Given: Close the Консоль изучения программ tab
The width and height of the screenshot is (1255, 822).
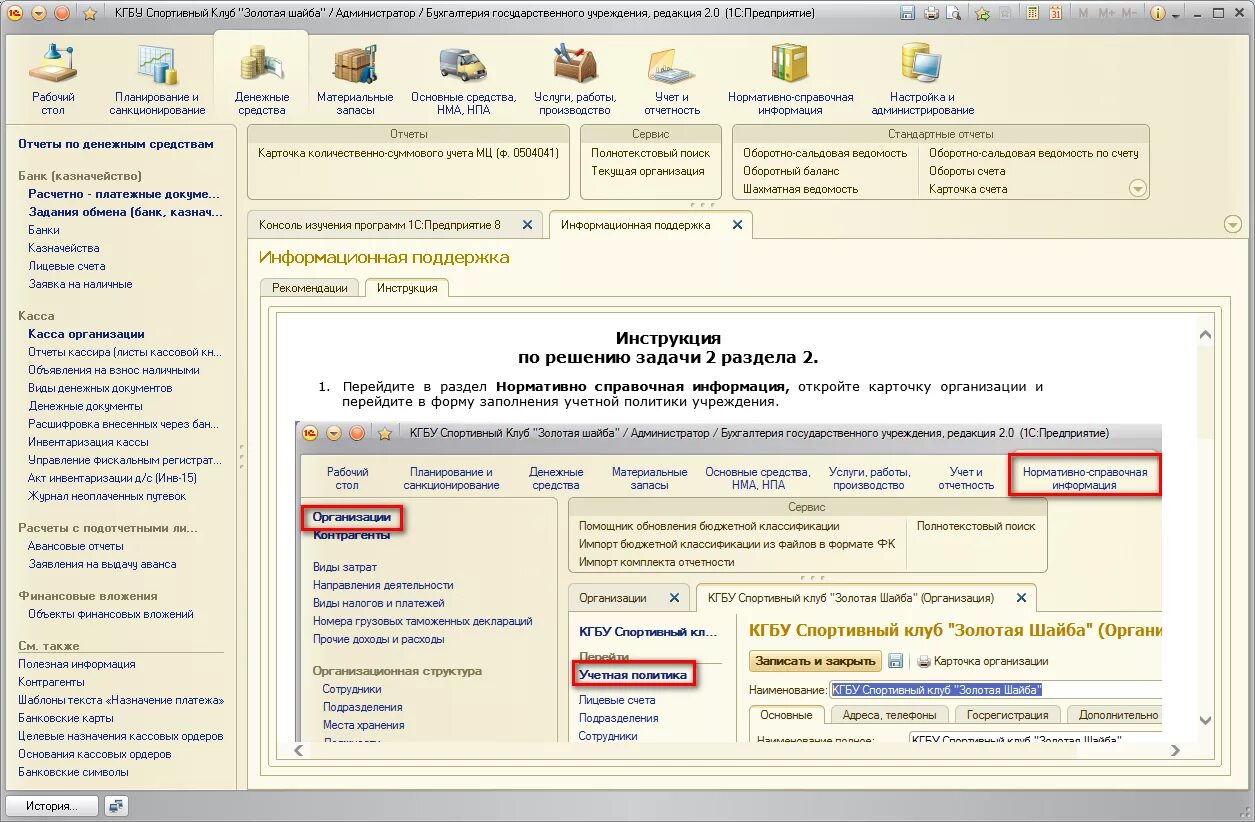Looking at the screenshot, I should [527, 225].
